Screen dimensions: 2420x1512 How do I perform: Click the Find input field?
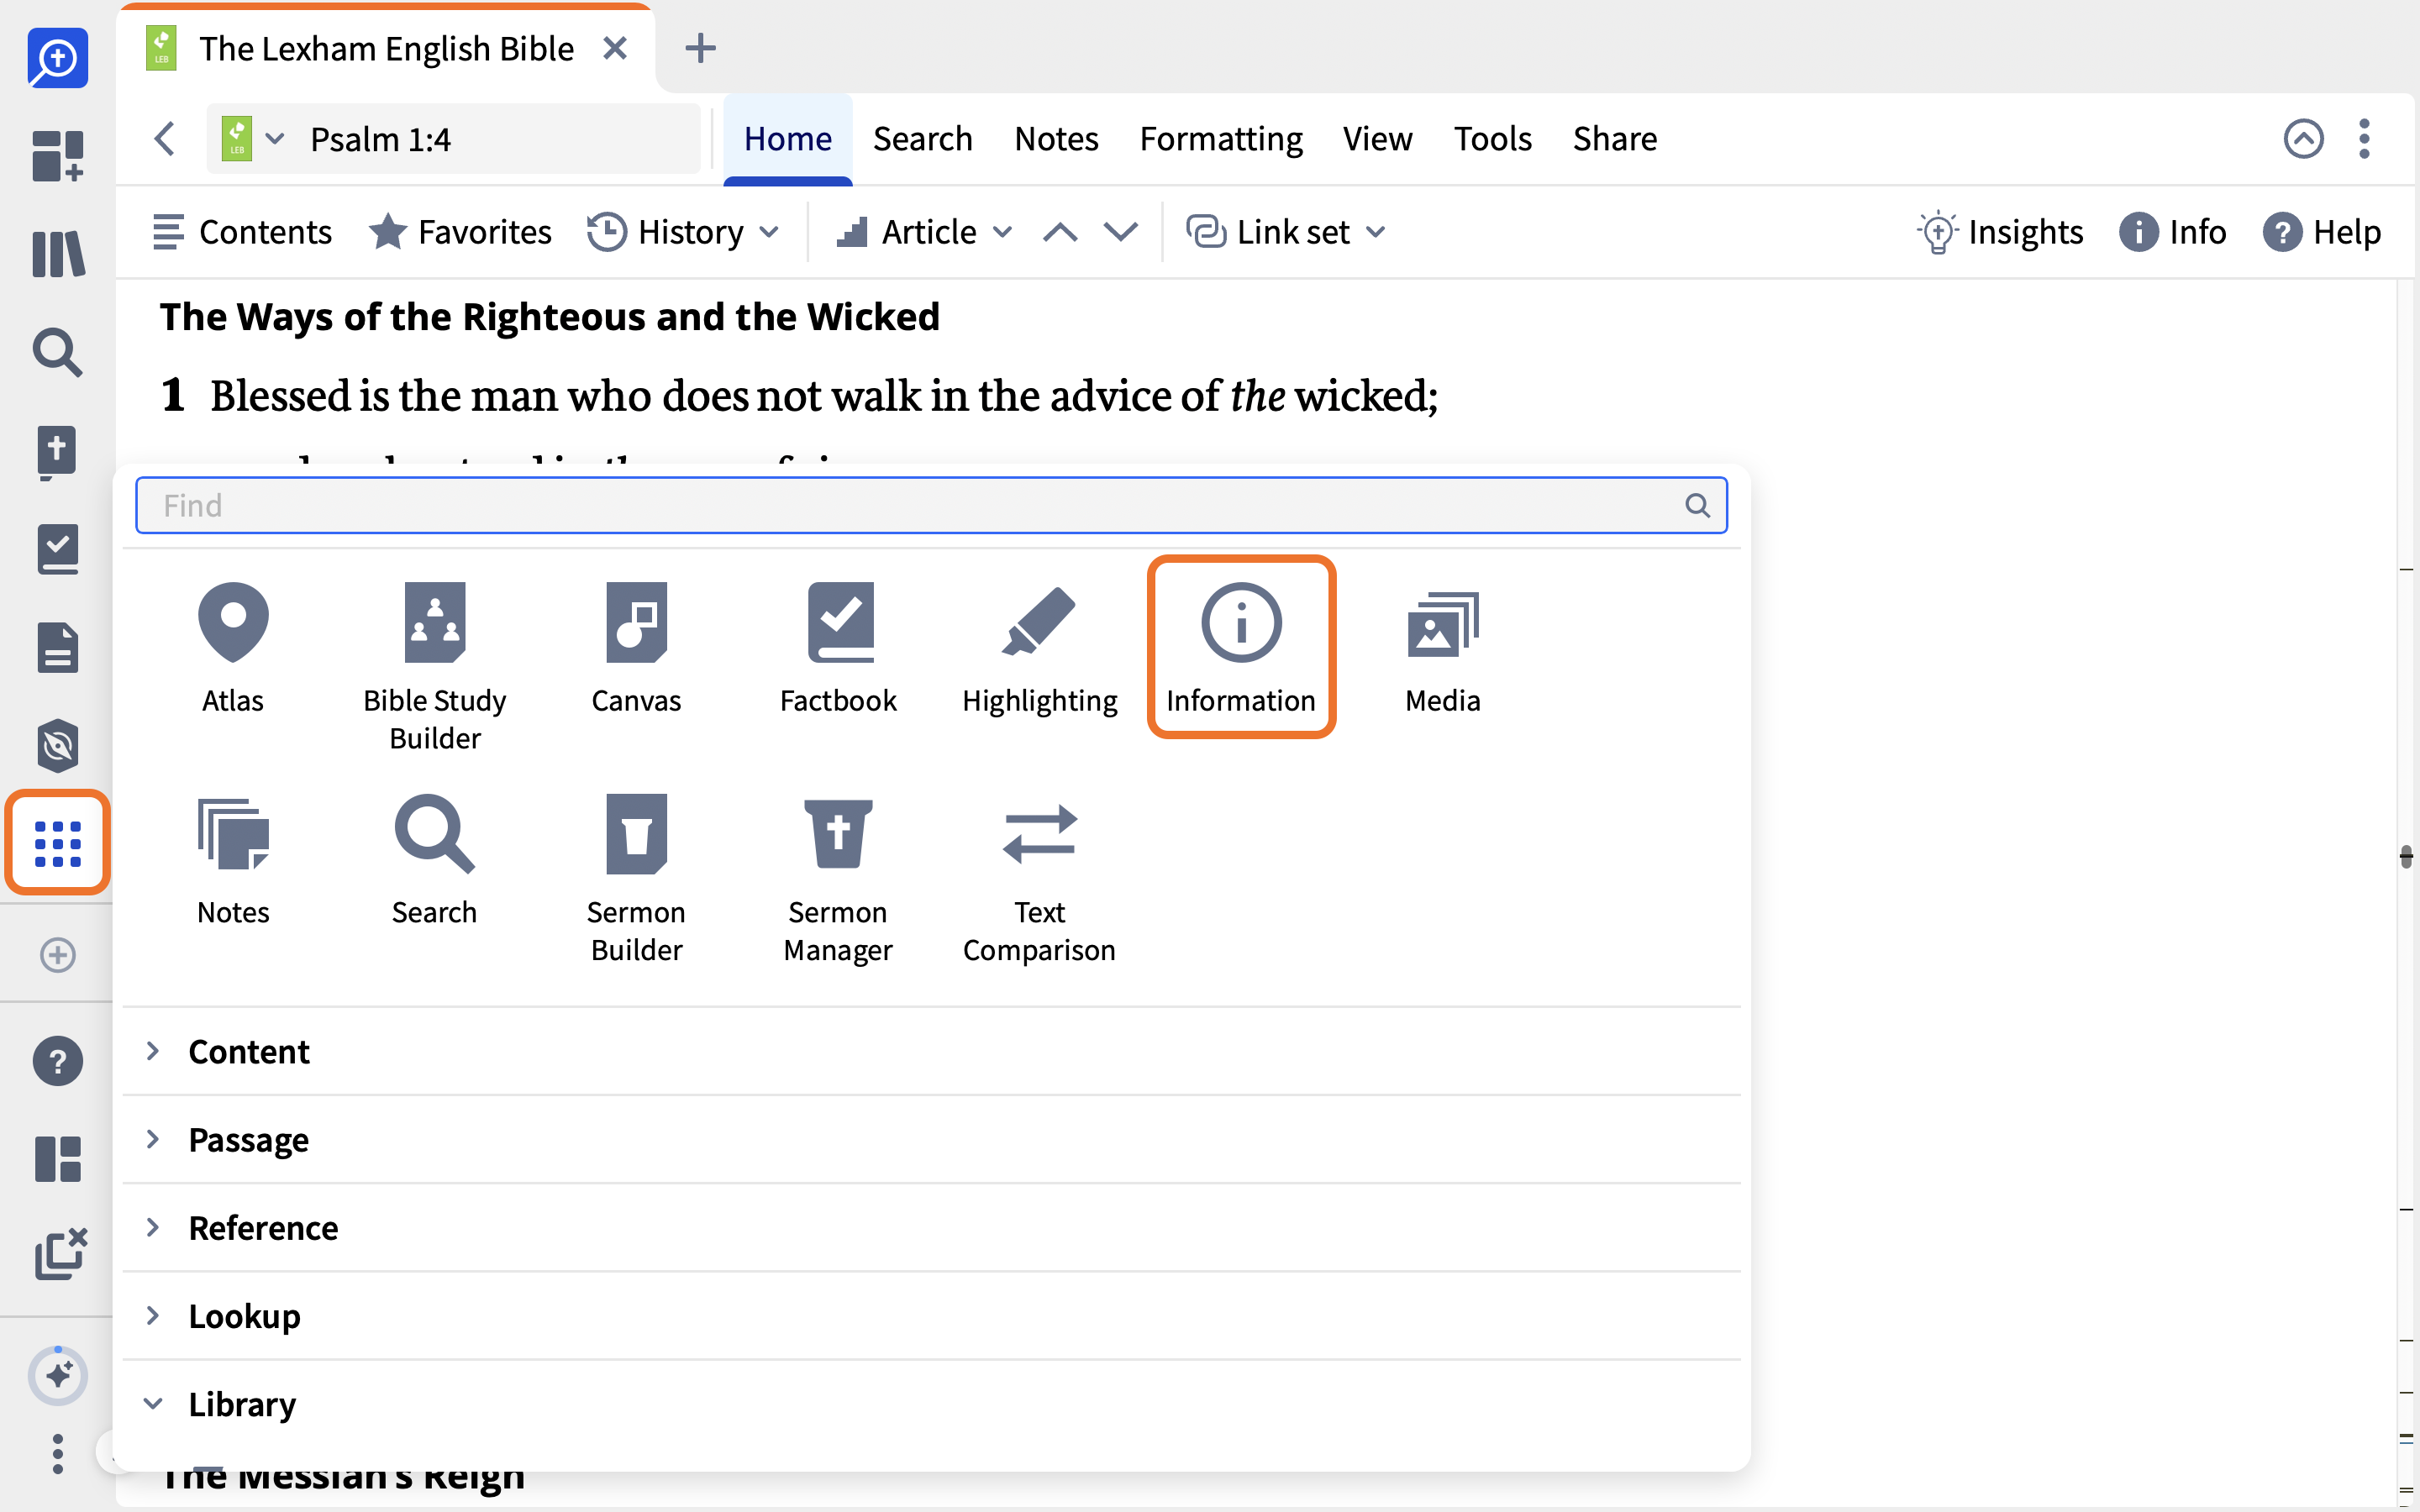pyautogui.click(x=931, y=505)
